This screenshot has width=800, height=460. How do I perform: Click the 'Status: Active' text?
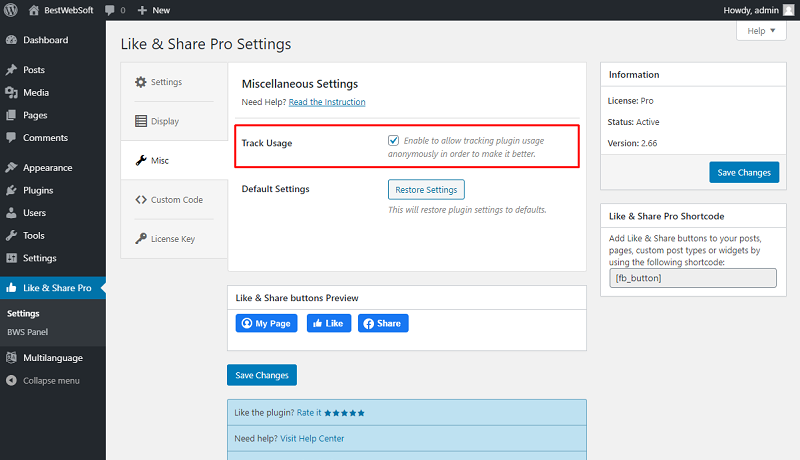pyautogui.click(x=633, y=122)
